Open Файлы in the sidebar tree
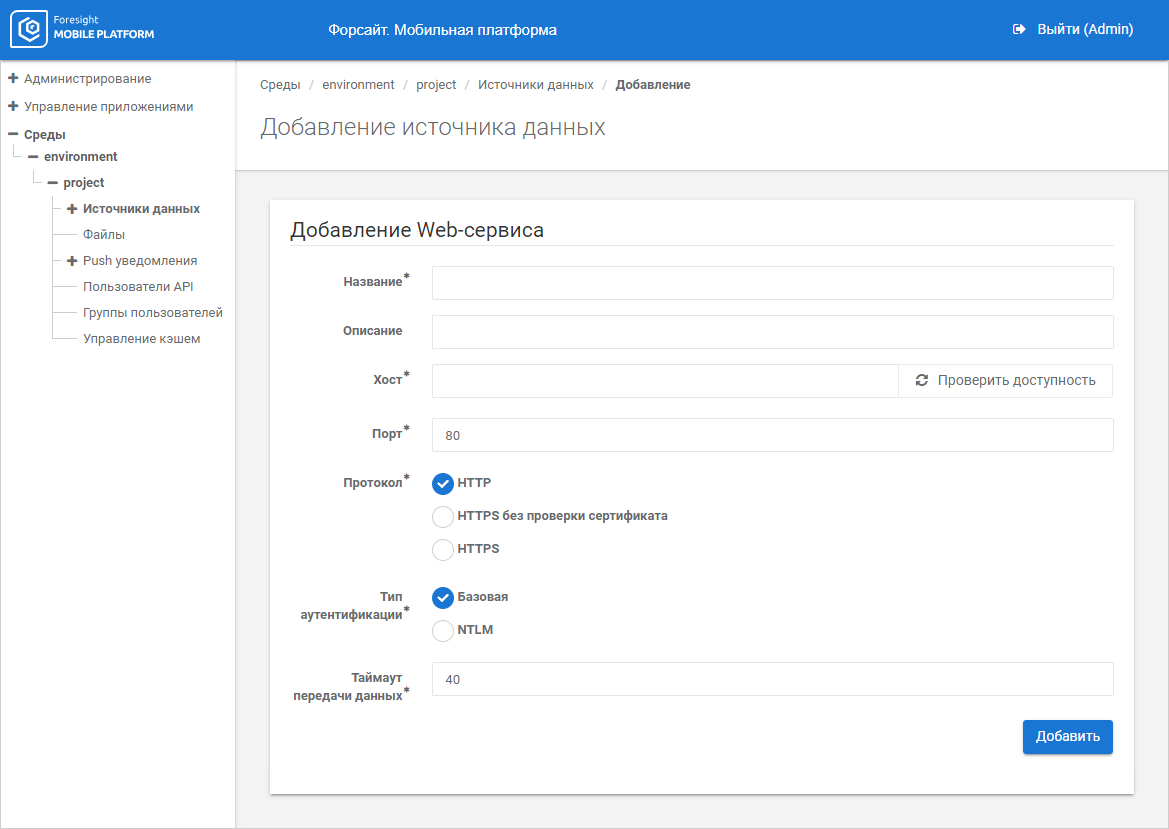This screenshot has width=1169, height=829. tap(104, 235)
